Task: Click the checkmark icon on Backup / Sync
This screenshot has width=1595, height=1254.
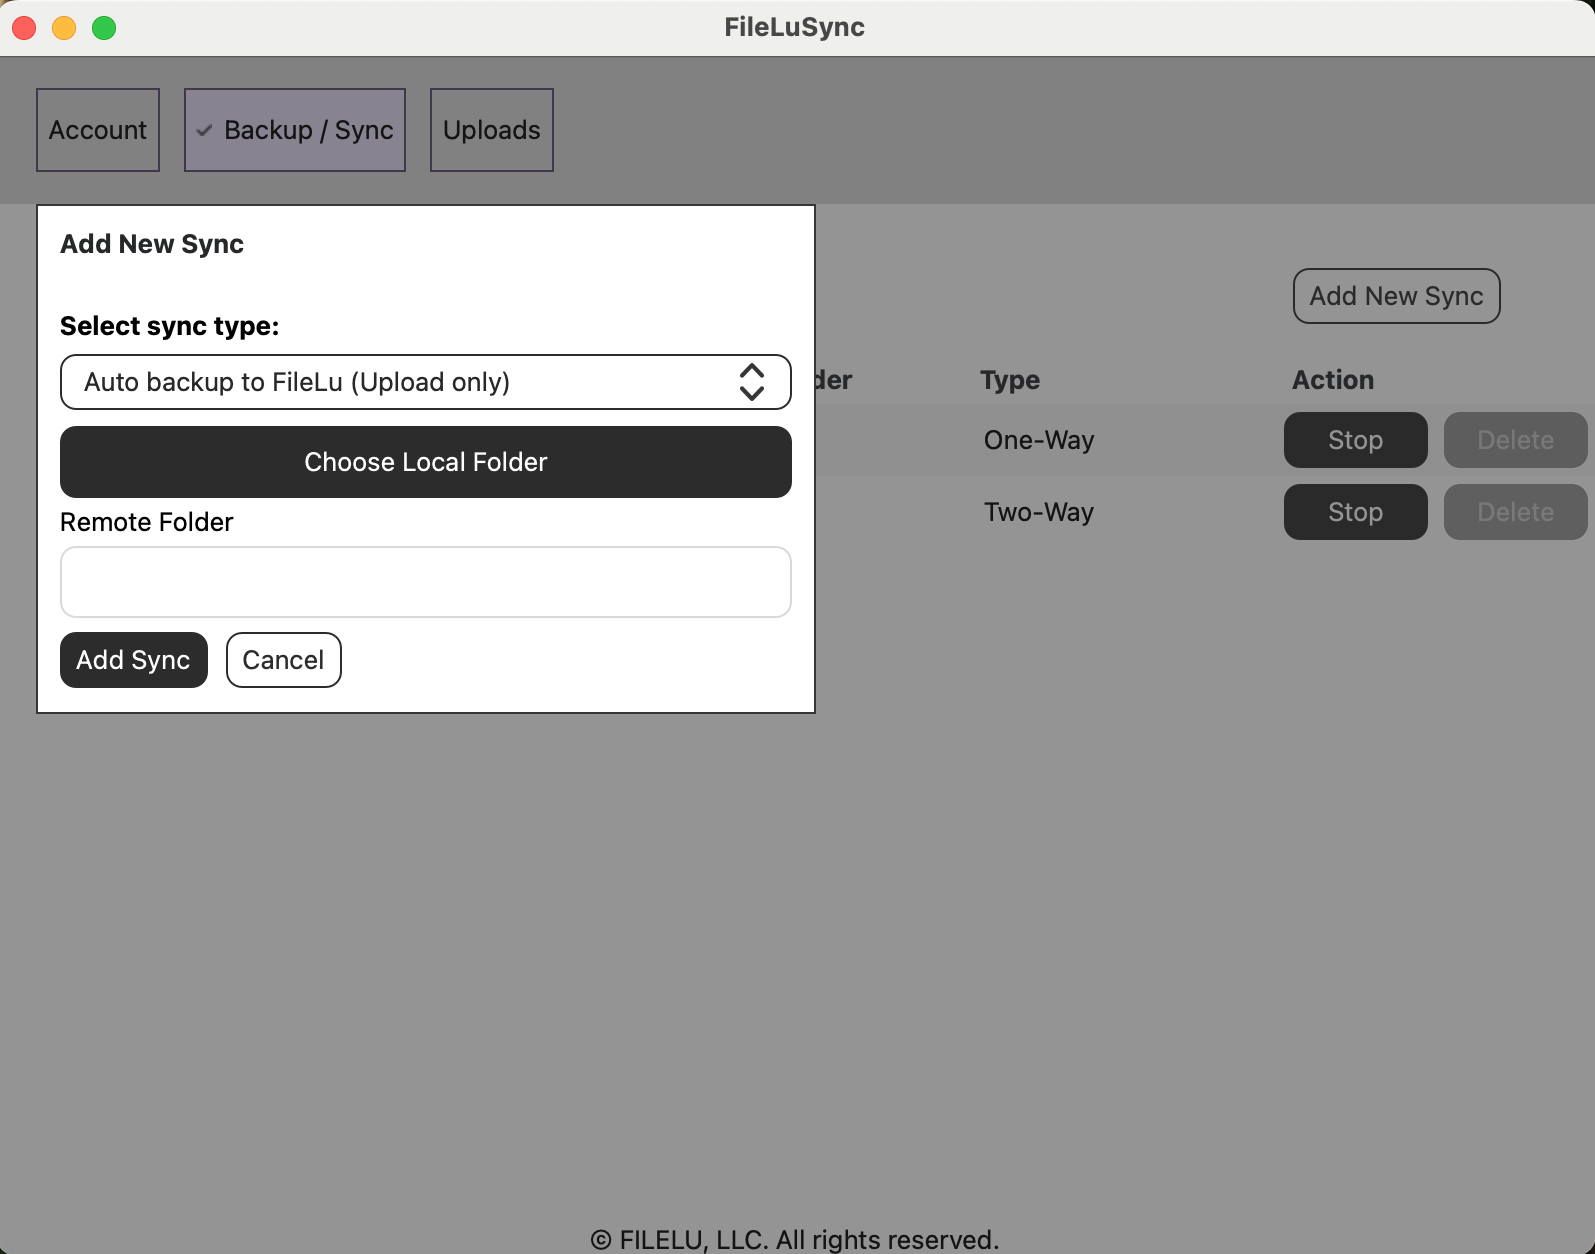Action: pos(204,130)
